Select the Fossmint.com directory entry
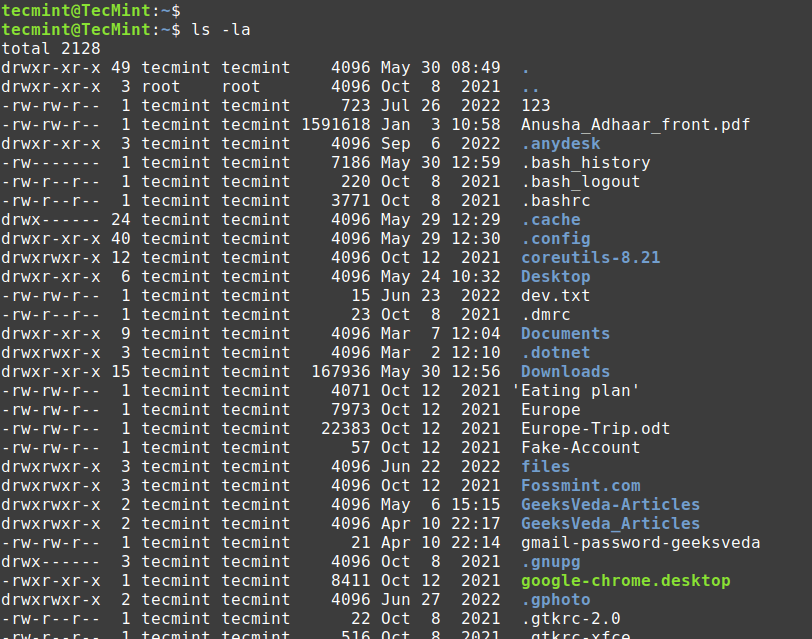This screenshot has width=812, height=639. pyautogui.click(x=580, y=485)
